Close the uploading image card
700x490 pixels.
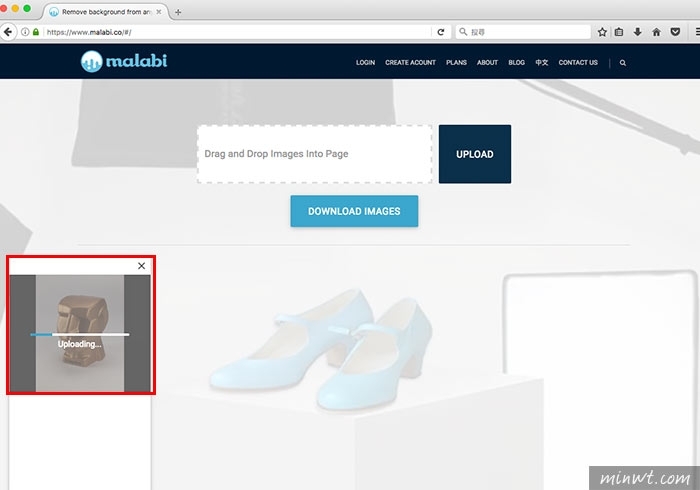pos(142,266)
